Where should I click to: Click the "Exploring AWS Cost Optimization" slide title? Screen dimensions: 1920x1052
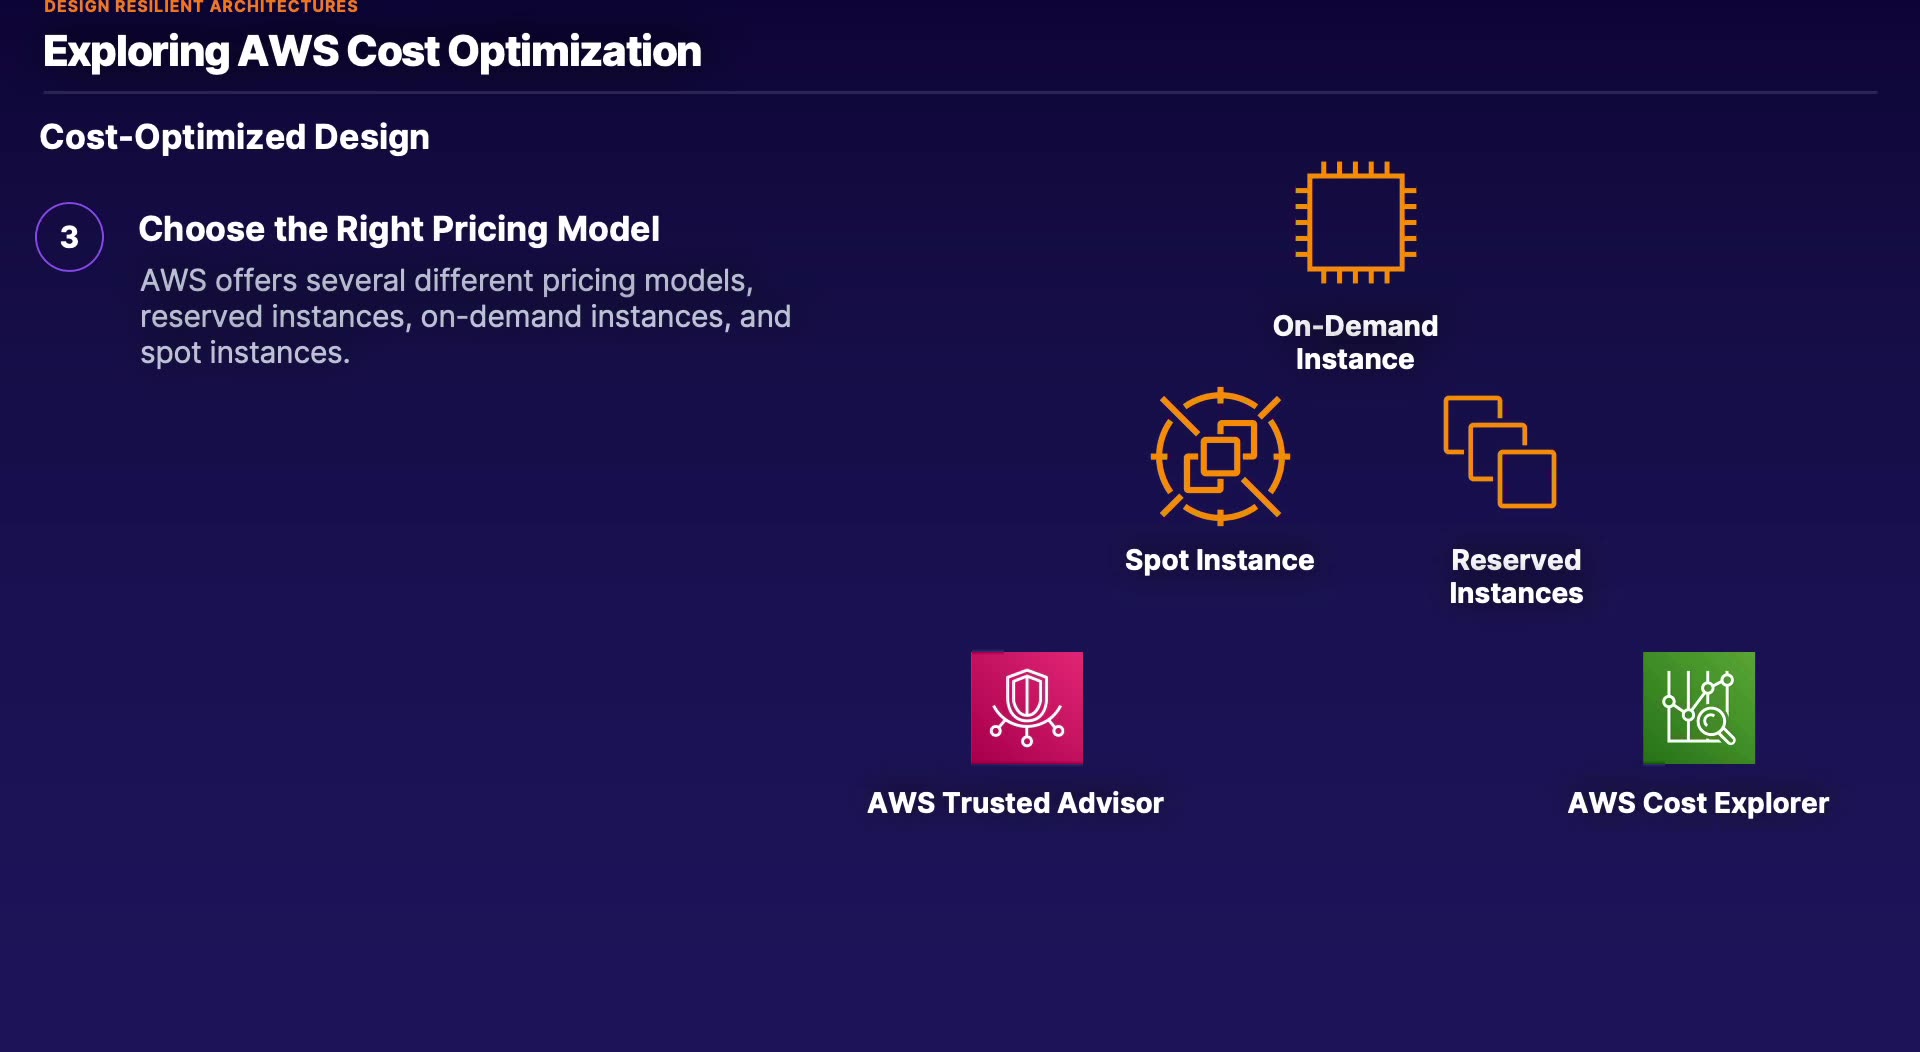click(x=372, y=51)
